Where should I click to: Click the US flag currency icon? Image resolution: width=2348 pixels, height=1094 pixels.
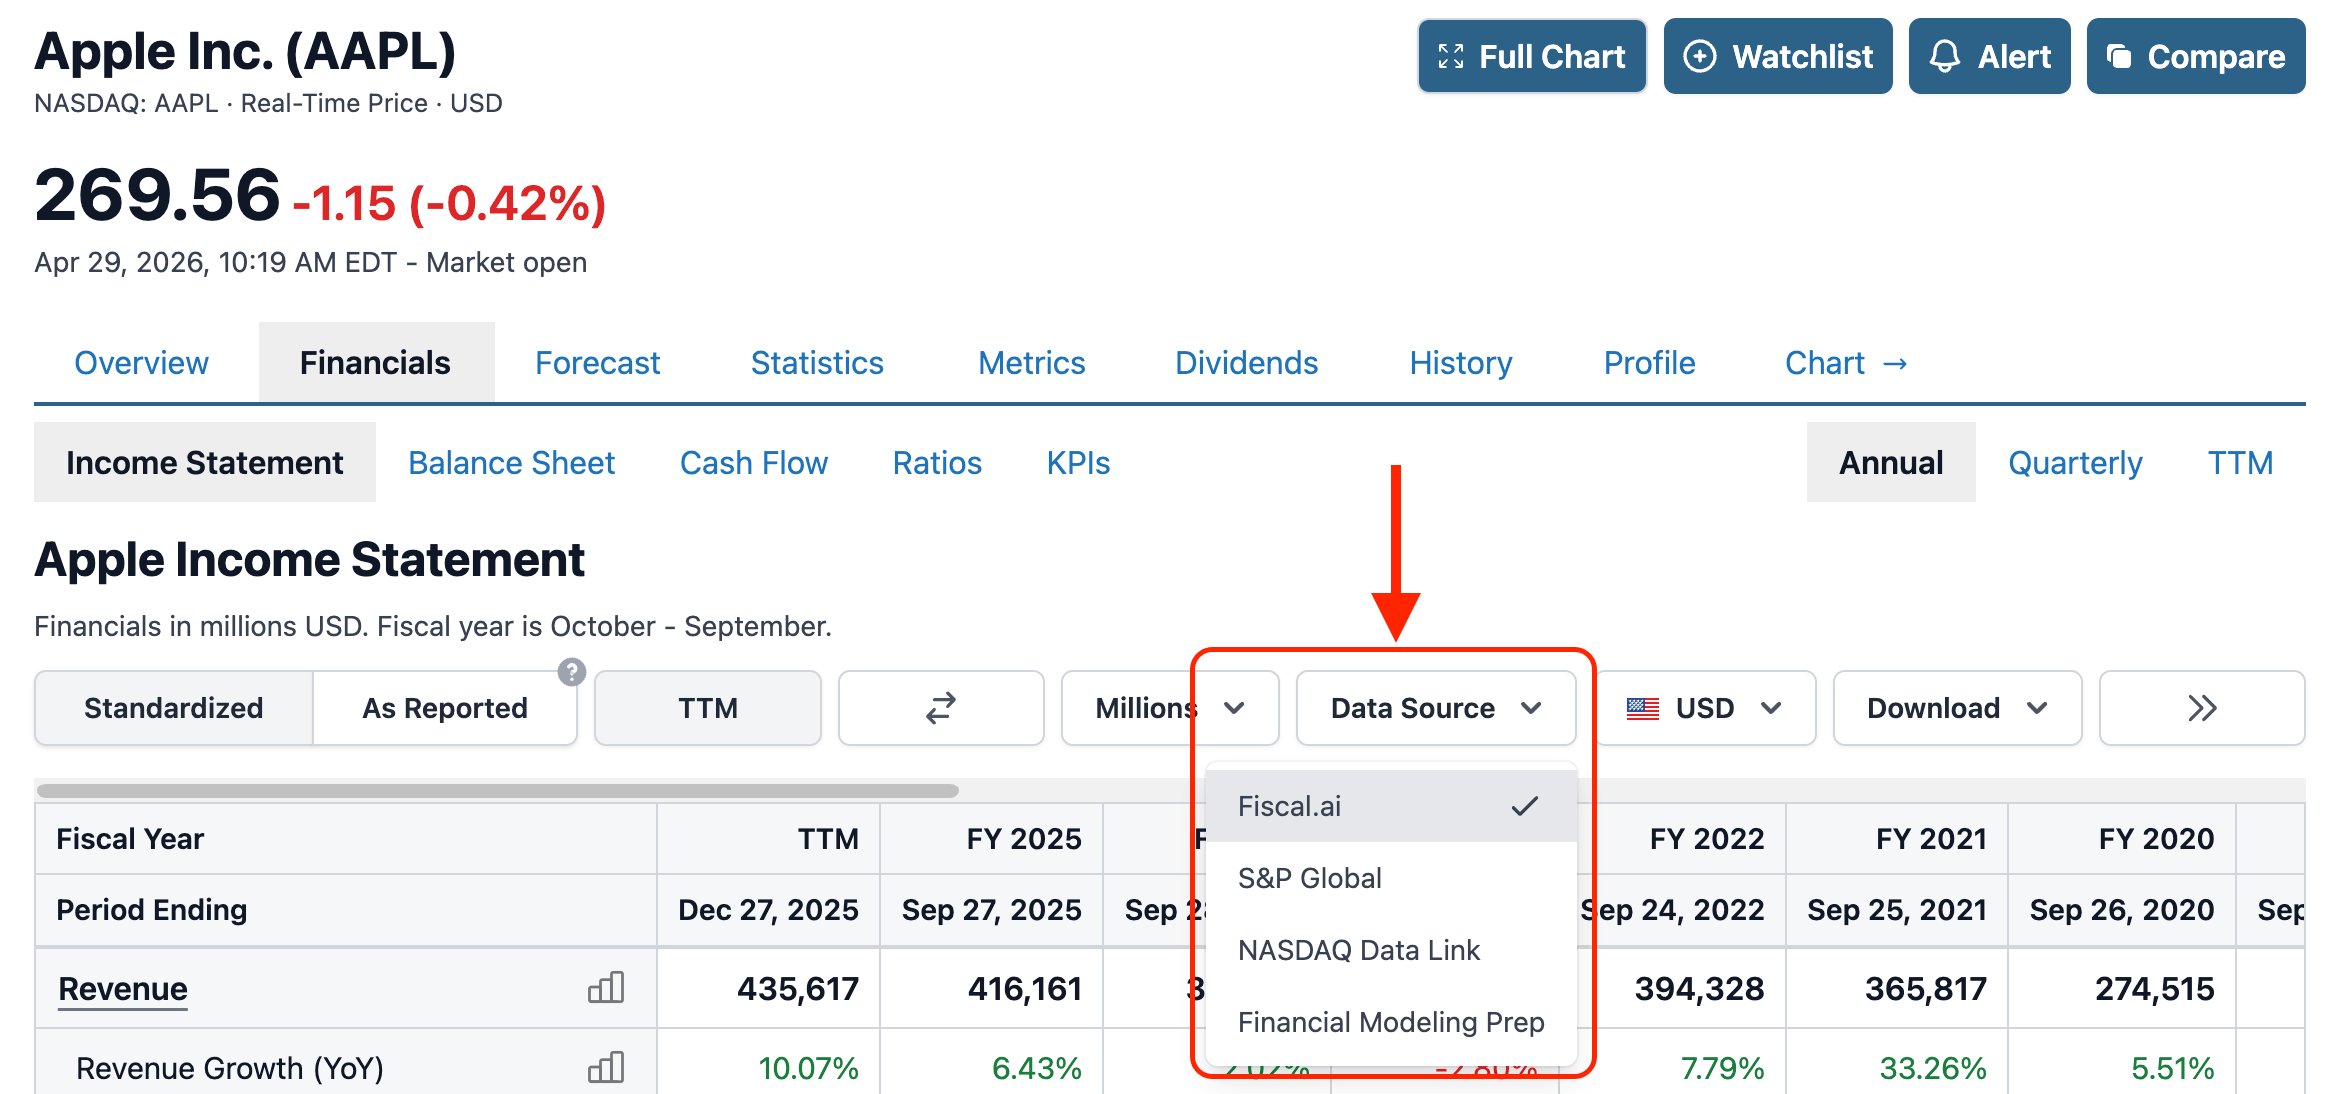[1643, 709]
